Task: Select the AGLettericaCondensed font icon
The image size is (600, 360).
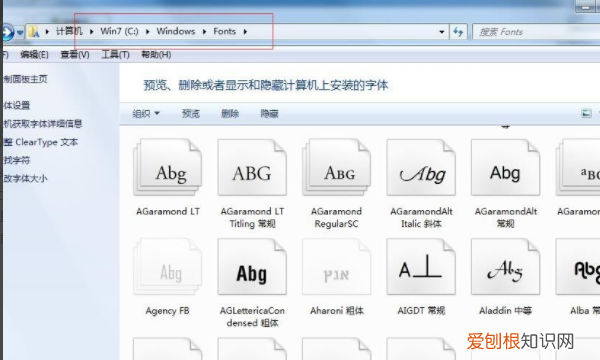Action: (252, 267)
